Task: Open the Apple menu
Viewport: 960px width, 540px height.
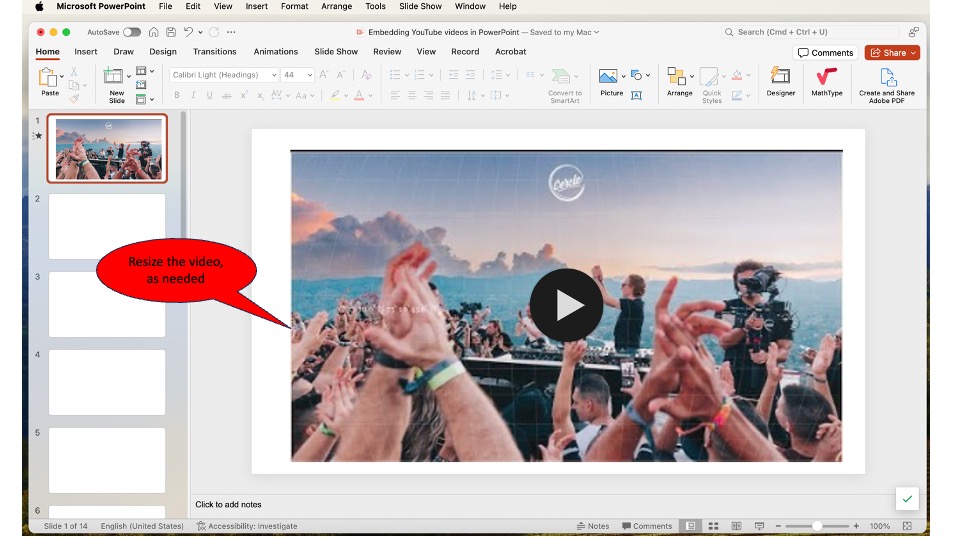Action: (x=39, y=6)
